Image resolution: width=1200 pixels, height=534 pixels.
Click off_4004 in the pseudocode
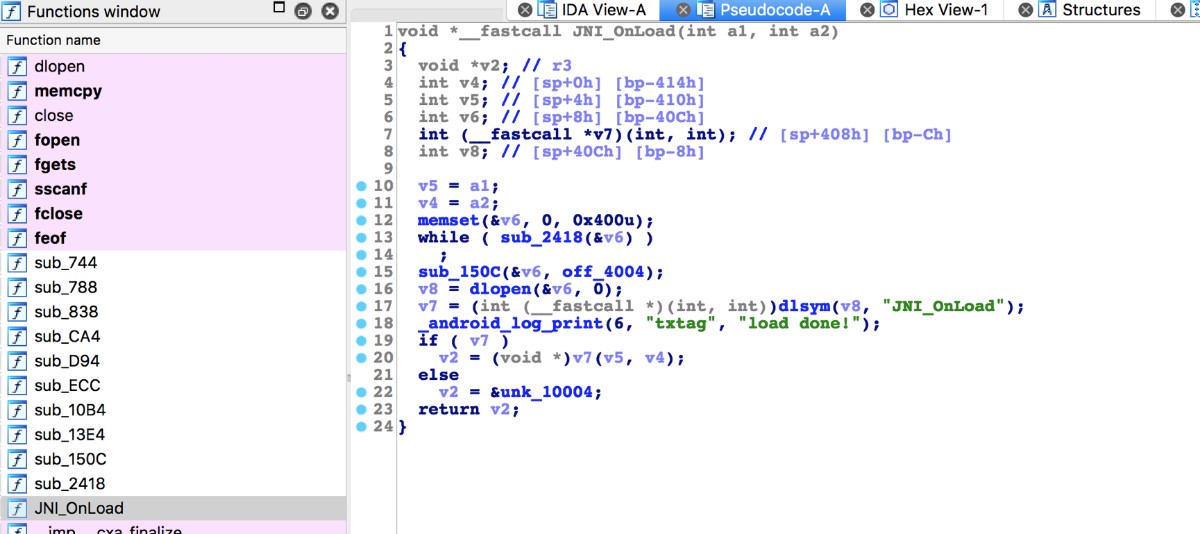pyautogui.click(x=602, y=272)
